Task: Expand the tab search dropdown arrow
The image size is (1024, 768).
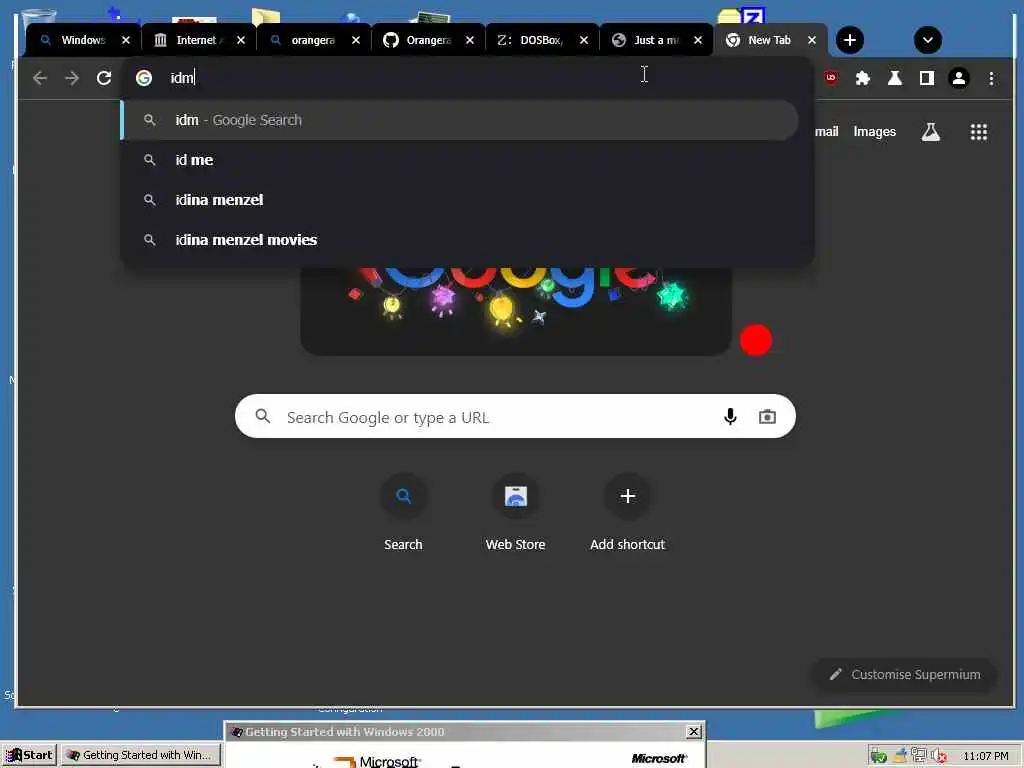Action: [927, 40]
